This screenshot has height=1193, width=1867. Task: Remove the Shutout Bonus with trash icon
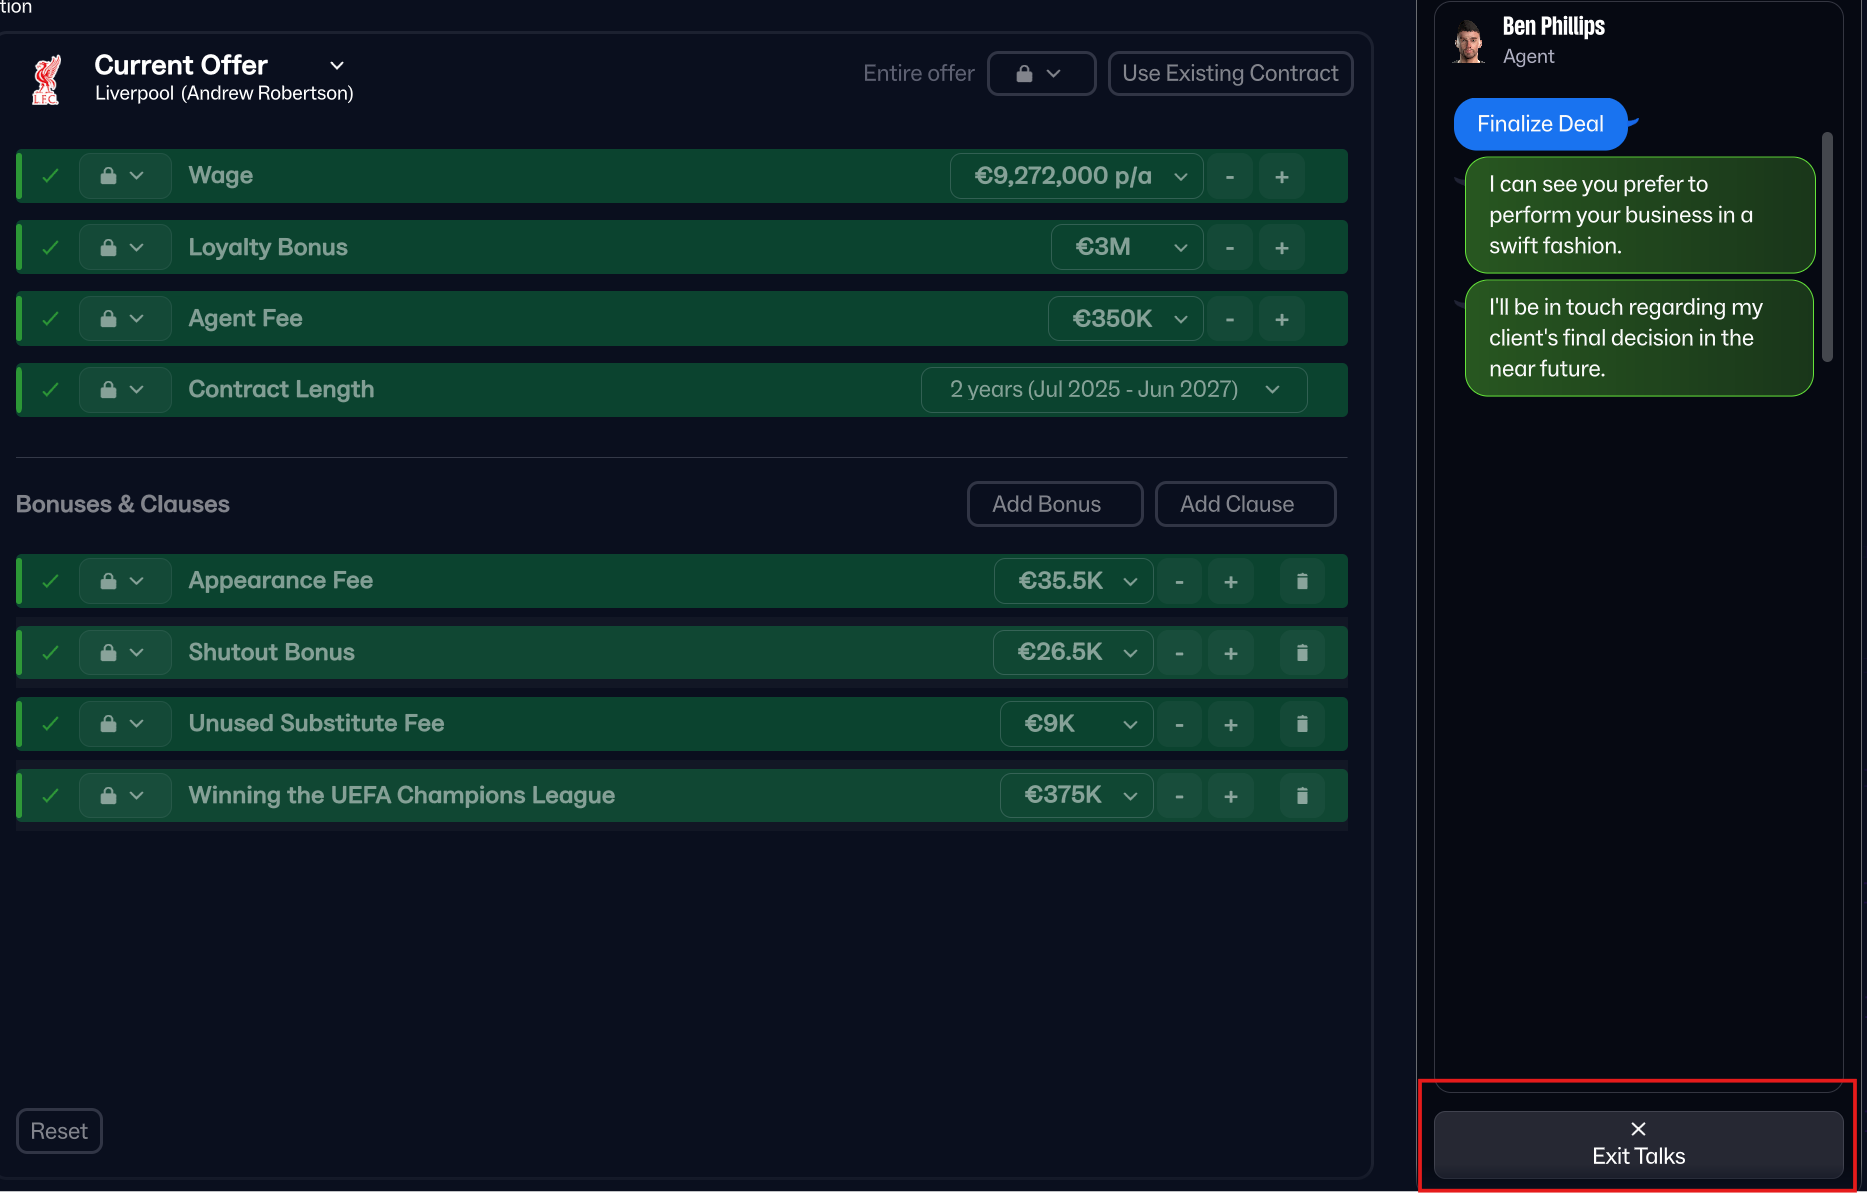click(1301, 653)
